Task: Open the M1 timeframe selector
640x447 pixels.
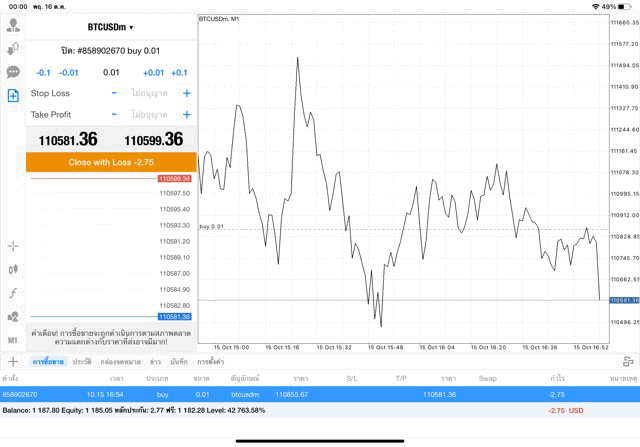Action: [x=13, y=341]
